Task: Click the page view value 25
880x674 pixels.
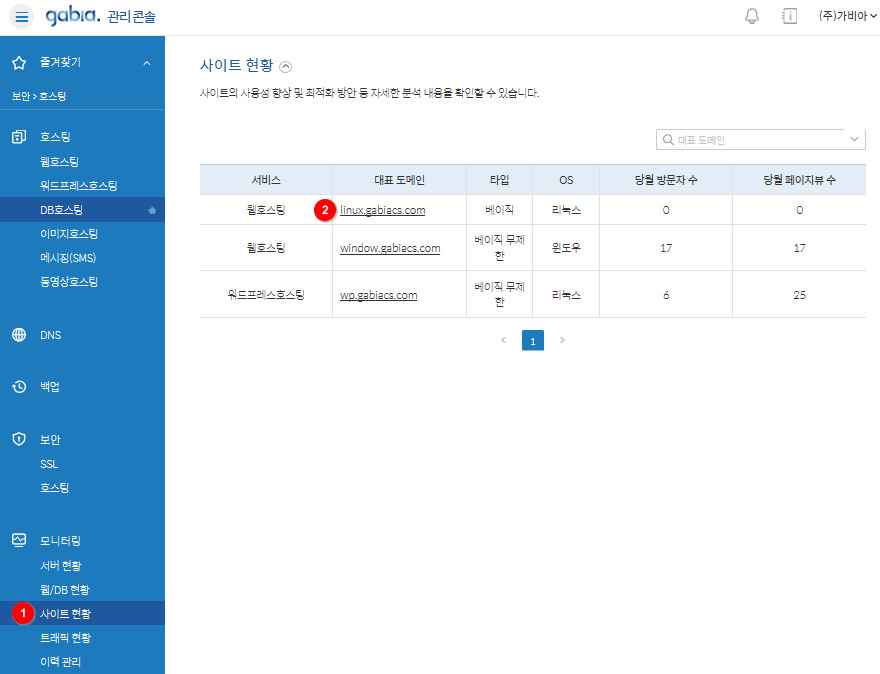Action: [x=799, y=295]
